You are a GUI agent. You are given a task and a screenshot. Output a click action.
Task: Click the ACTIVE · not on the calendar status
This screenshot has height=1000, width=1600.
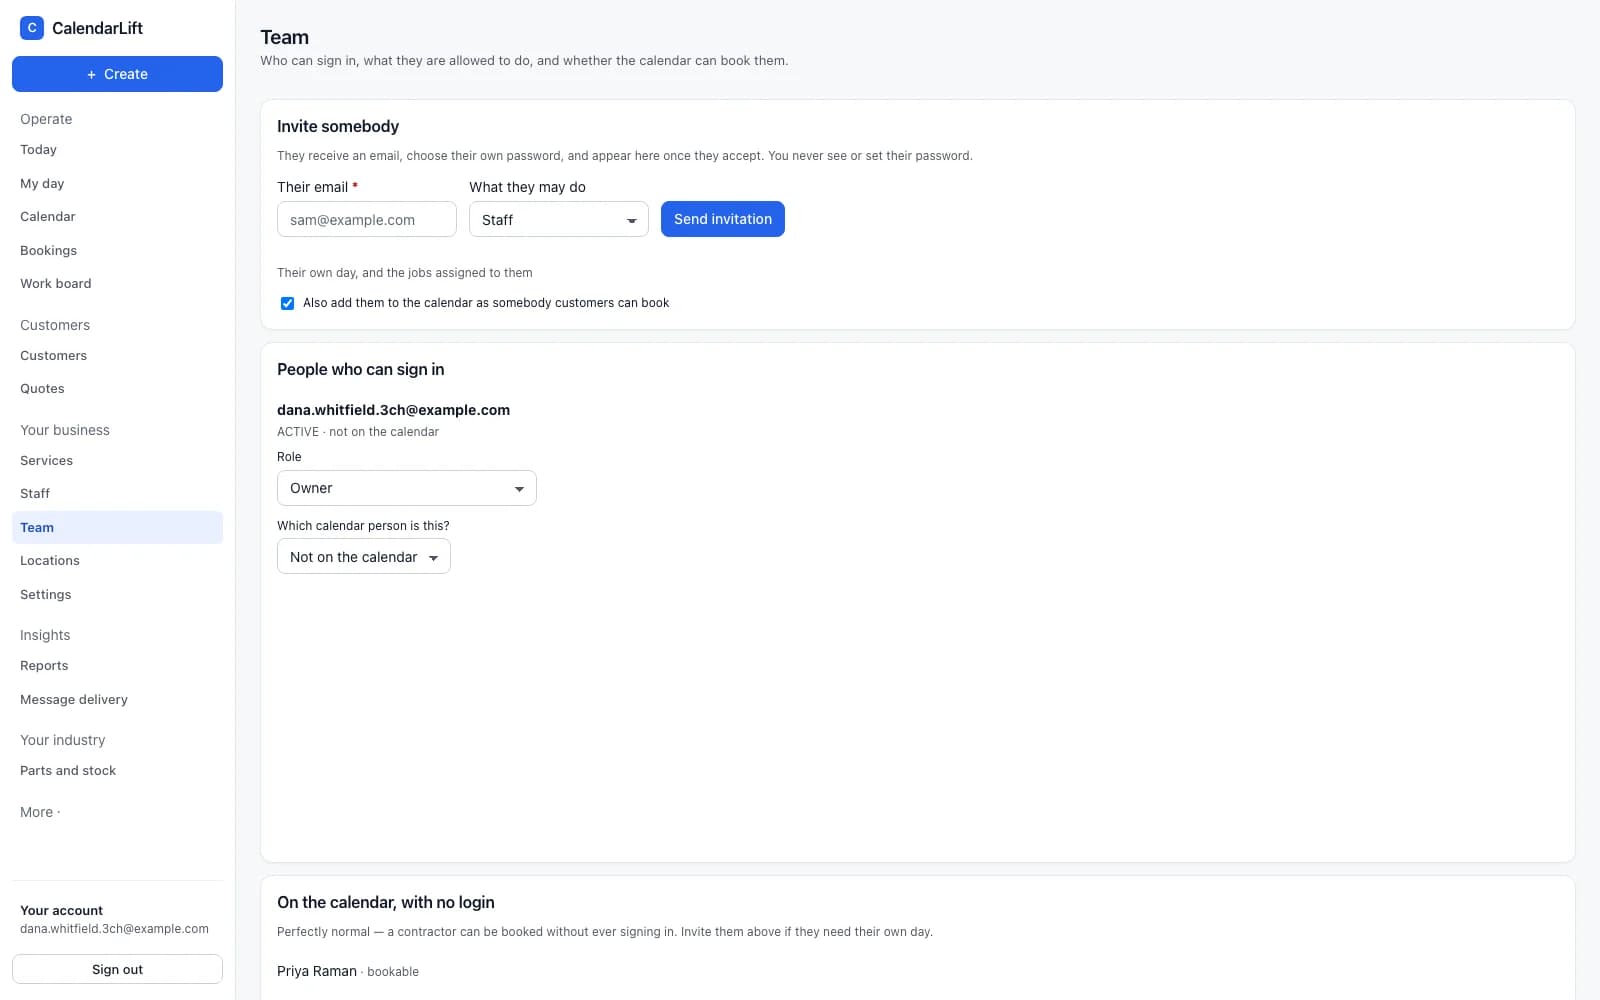pos(358,432)
